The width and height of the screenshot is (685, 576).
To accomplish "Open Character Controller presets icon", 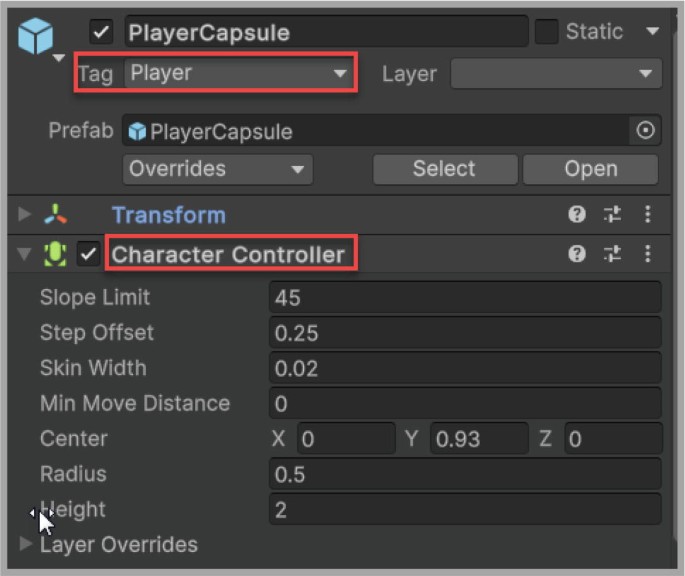I will click(613, 254).
